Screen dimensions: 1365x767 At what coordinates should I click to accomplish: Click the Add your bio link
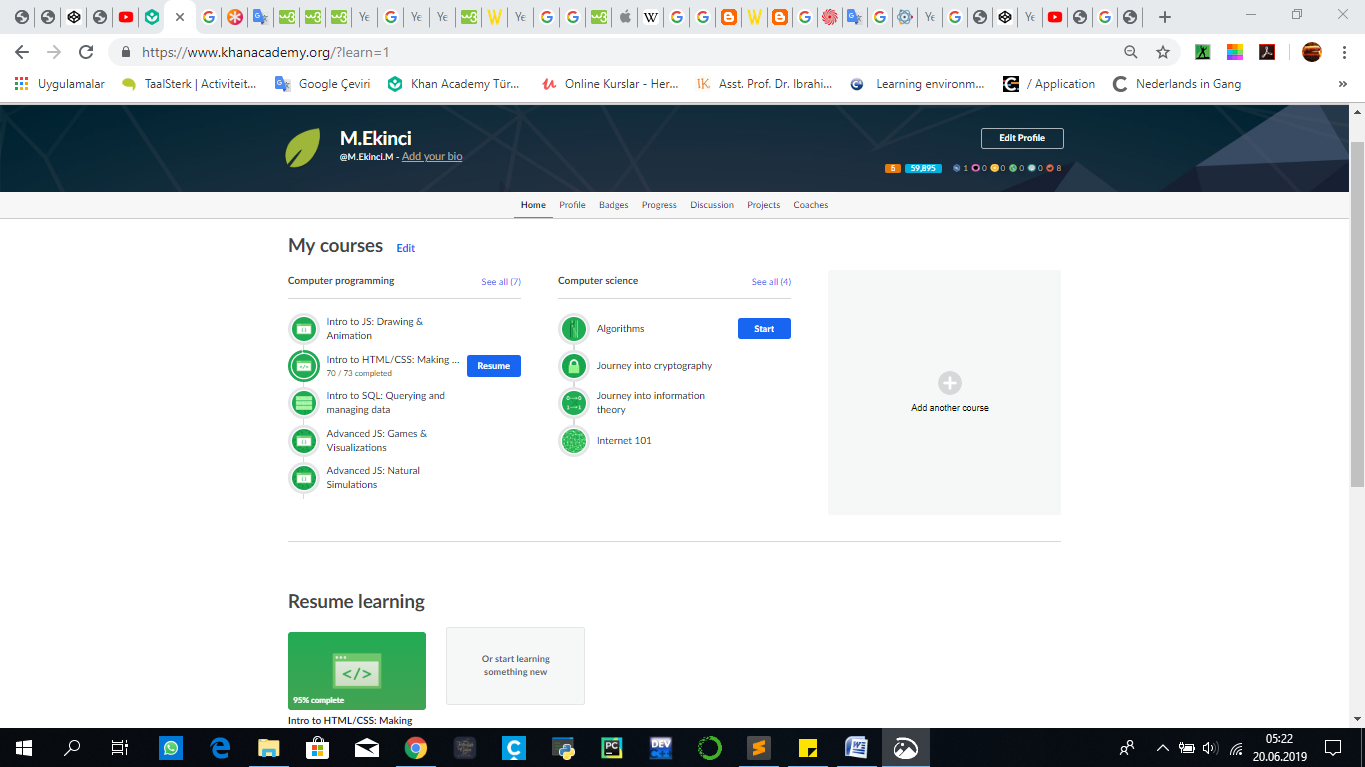pos(432,156)
